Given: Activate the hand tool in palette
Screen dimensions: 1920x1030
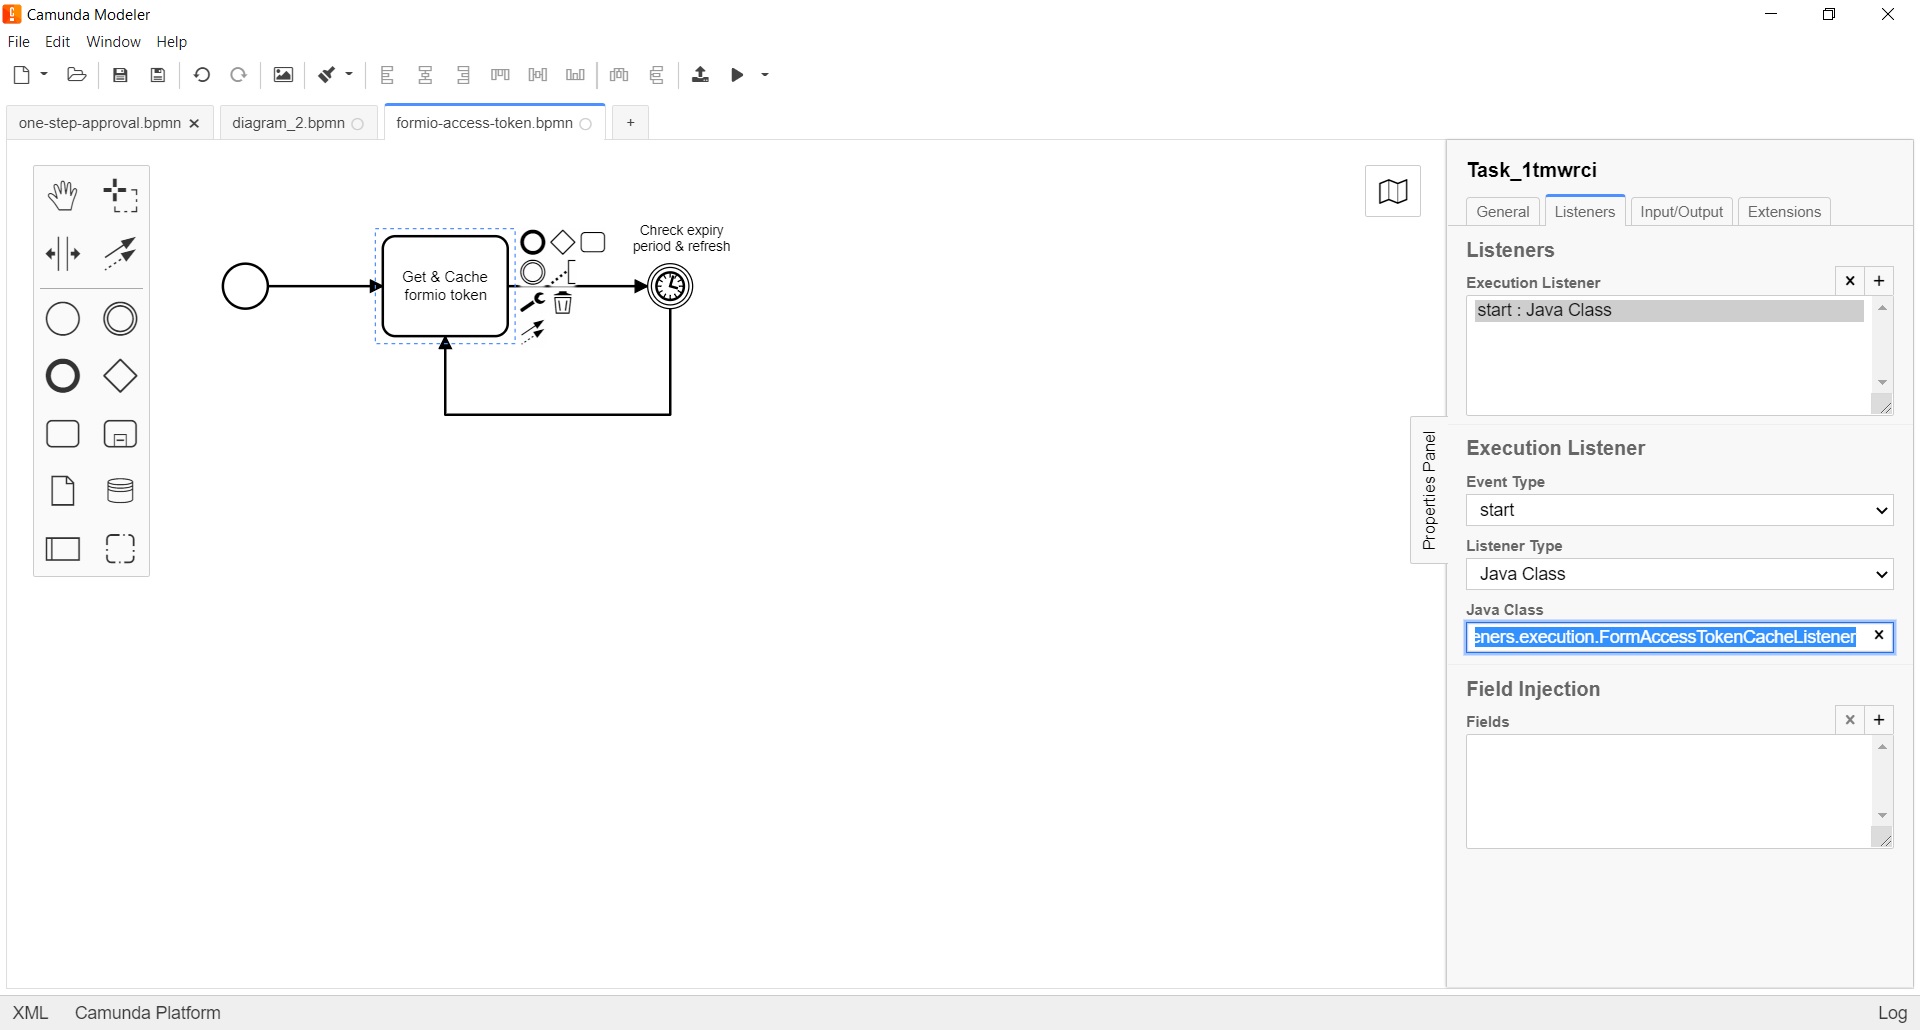Looking at the screenshot, I should coord(63,196).
